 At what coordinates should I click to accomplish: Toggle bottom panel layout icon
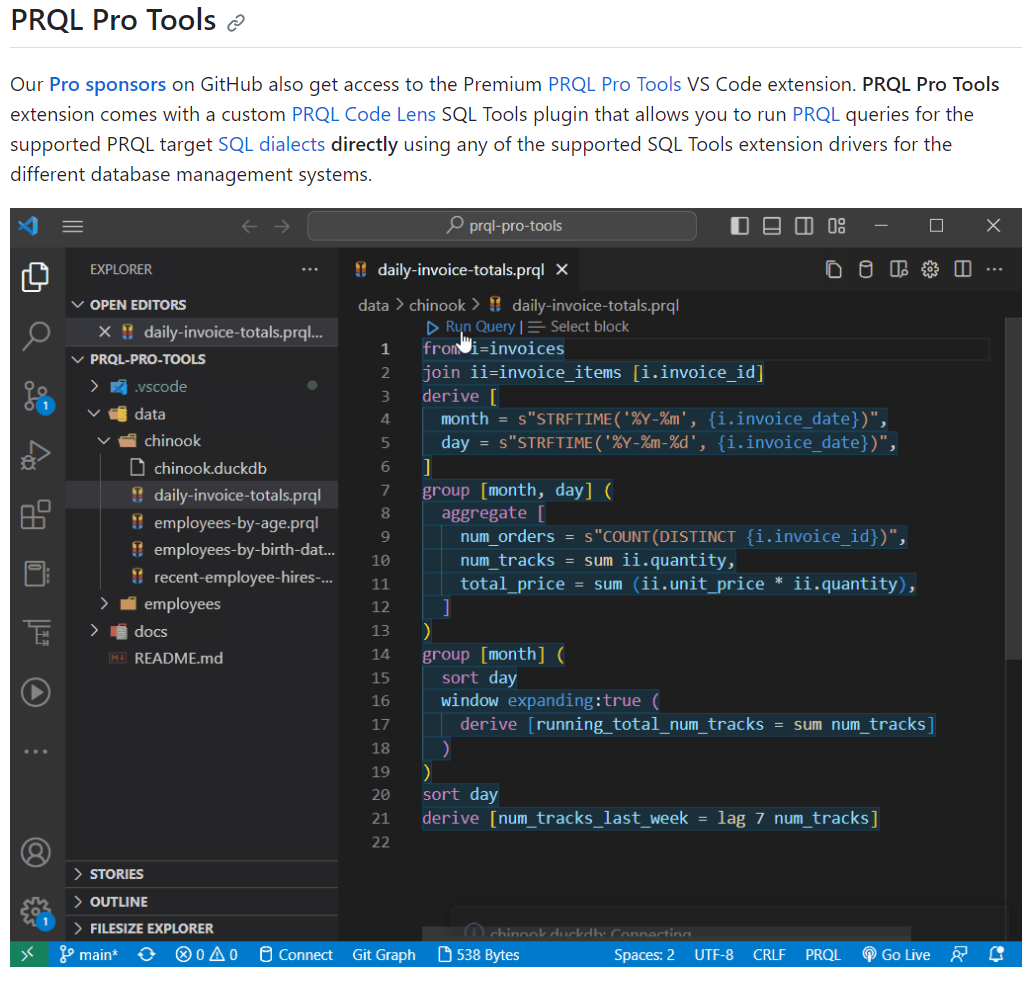[x=772, y=226]
